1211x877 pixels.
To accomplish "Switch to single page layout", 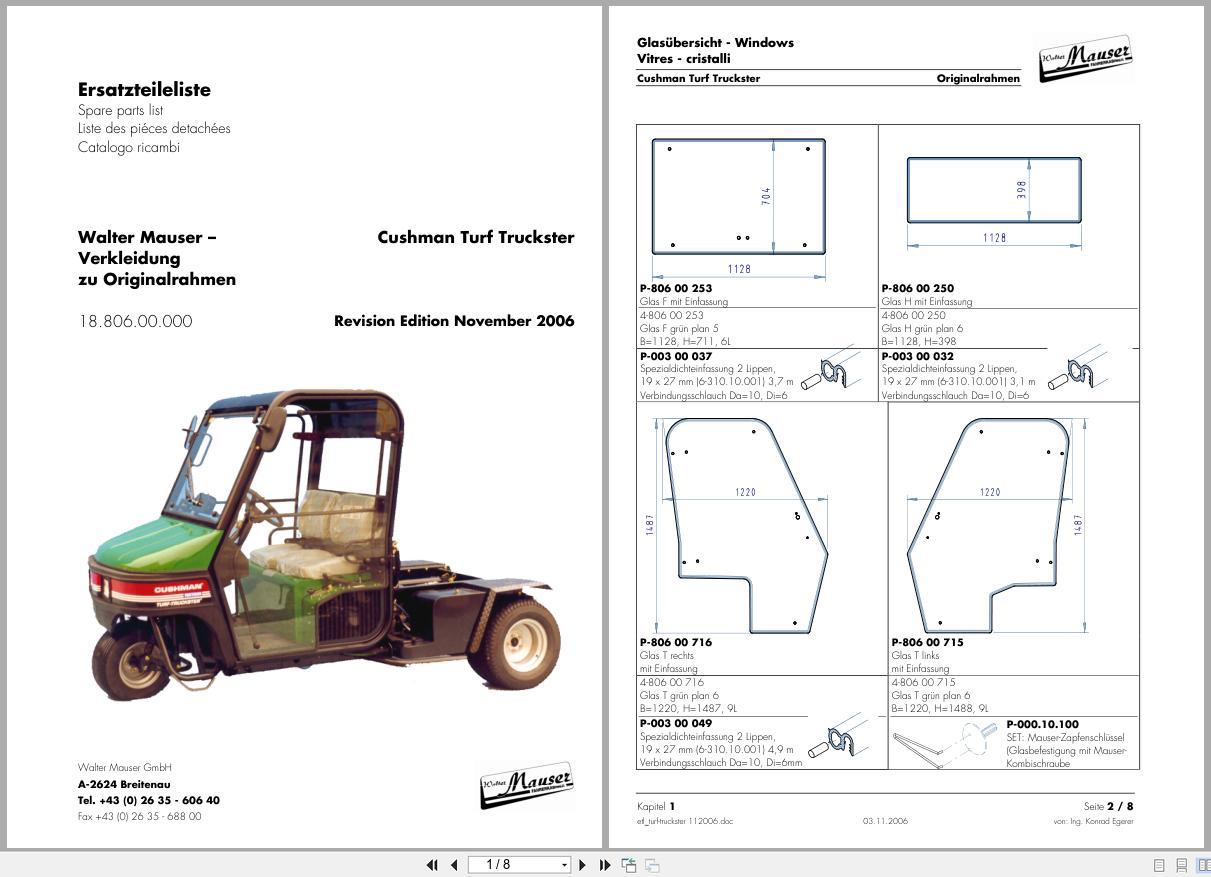I will (1159, 865).
